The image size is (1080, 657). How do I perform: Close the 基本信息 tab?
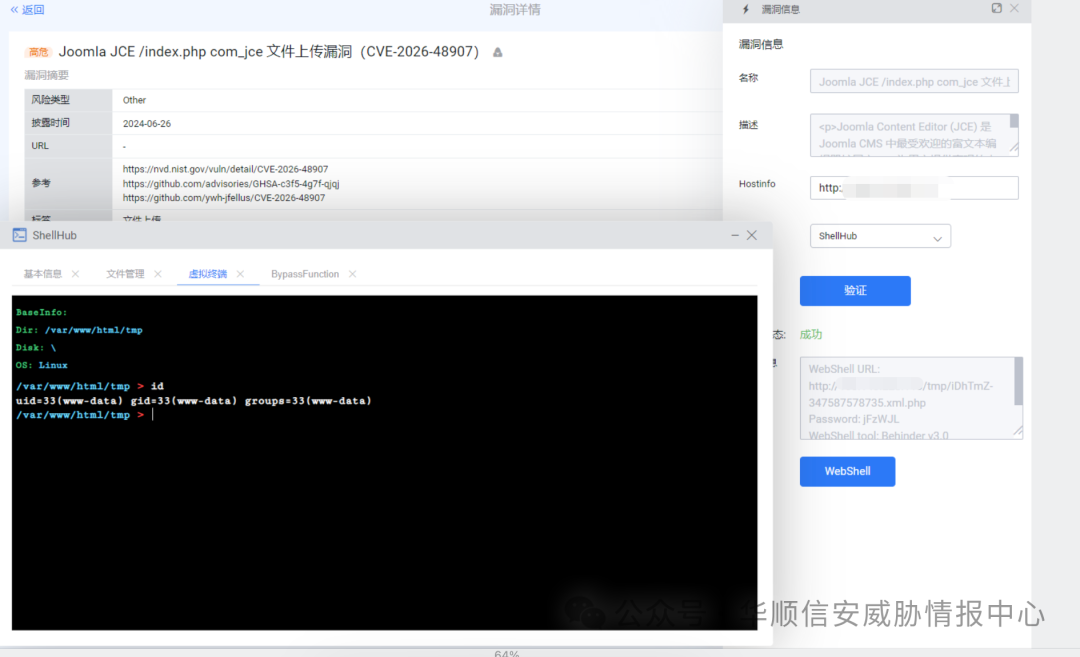pos(76,274)
